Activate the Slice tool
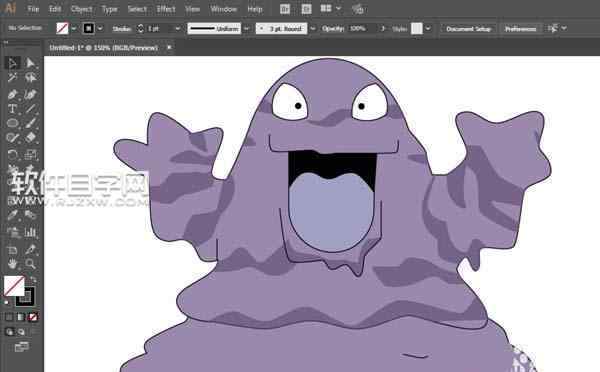 click(x=30, y=250)
